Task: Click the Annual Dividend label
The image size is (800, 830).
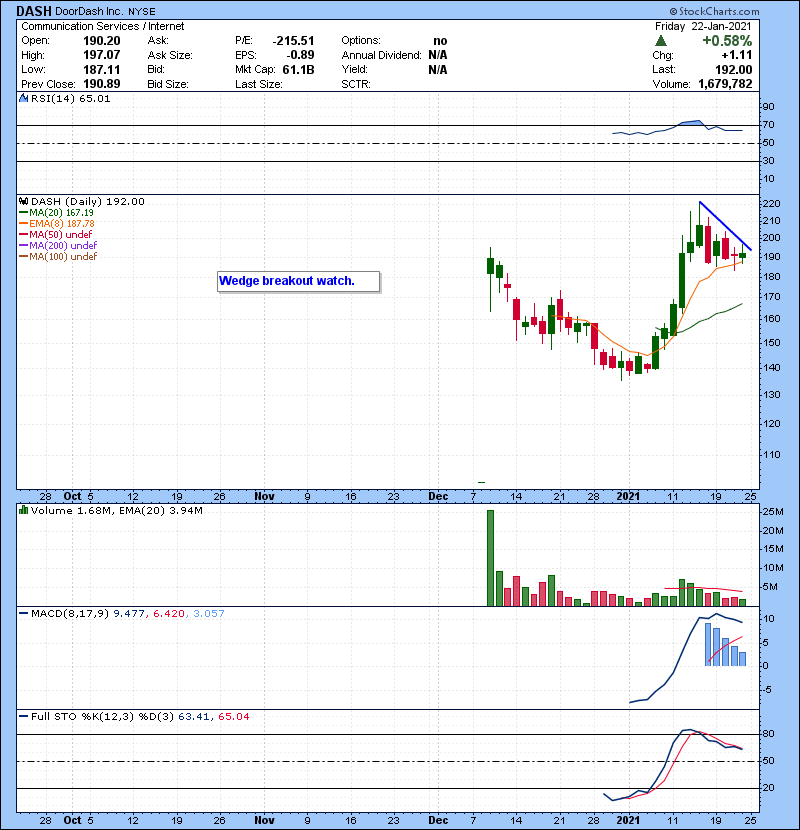Action: point(381,55)
